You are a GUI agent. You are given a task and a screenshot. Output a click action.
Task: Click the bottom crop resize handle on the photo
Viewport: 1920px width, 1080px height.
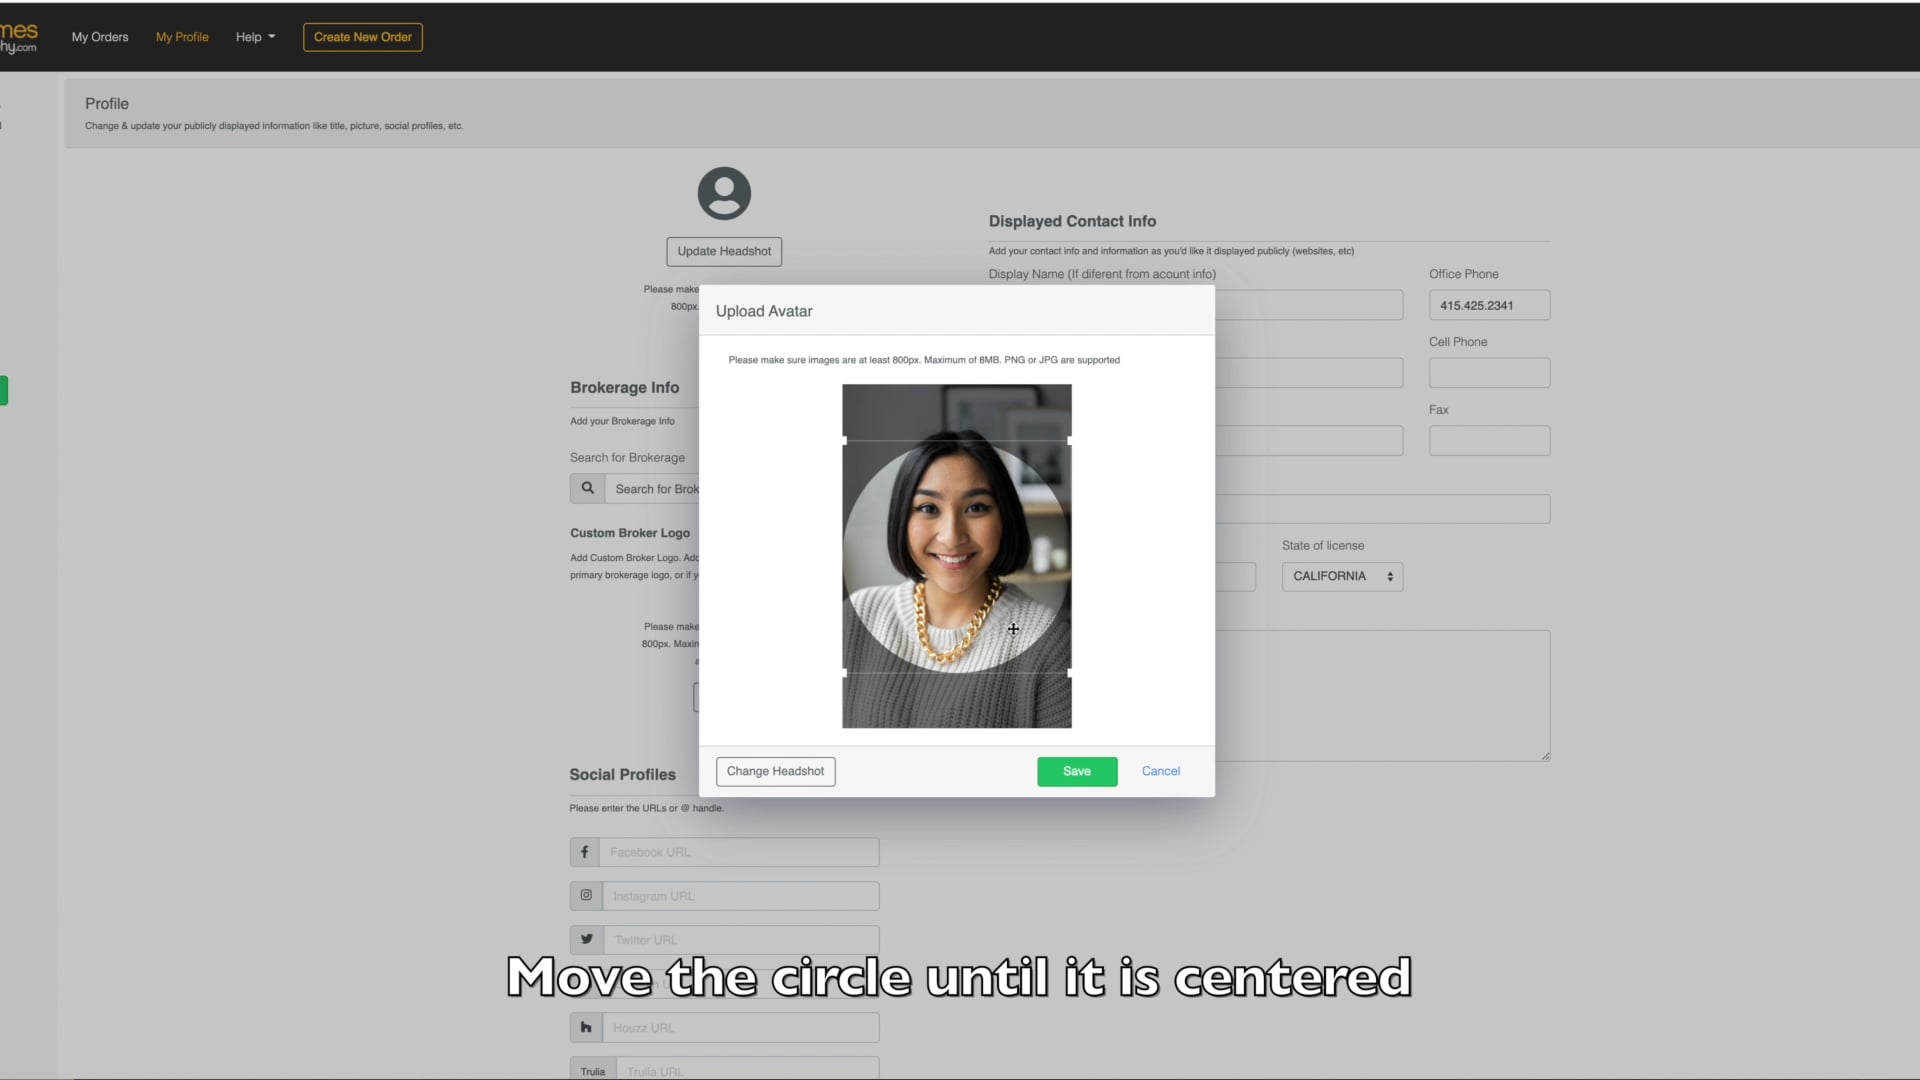(957, 672)
